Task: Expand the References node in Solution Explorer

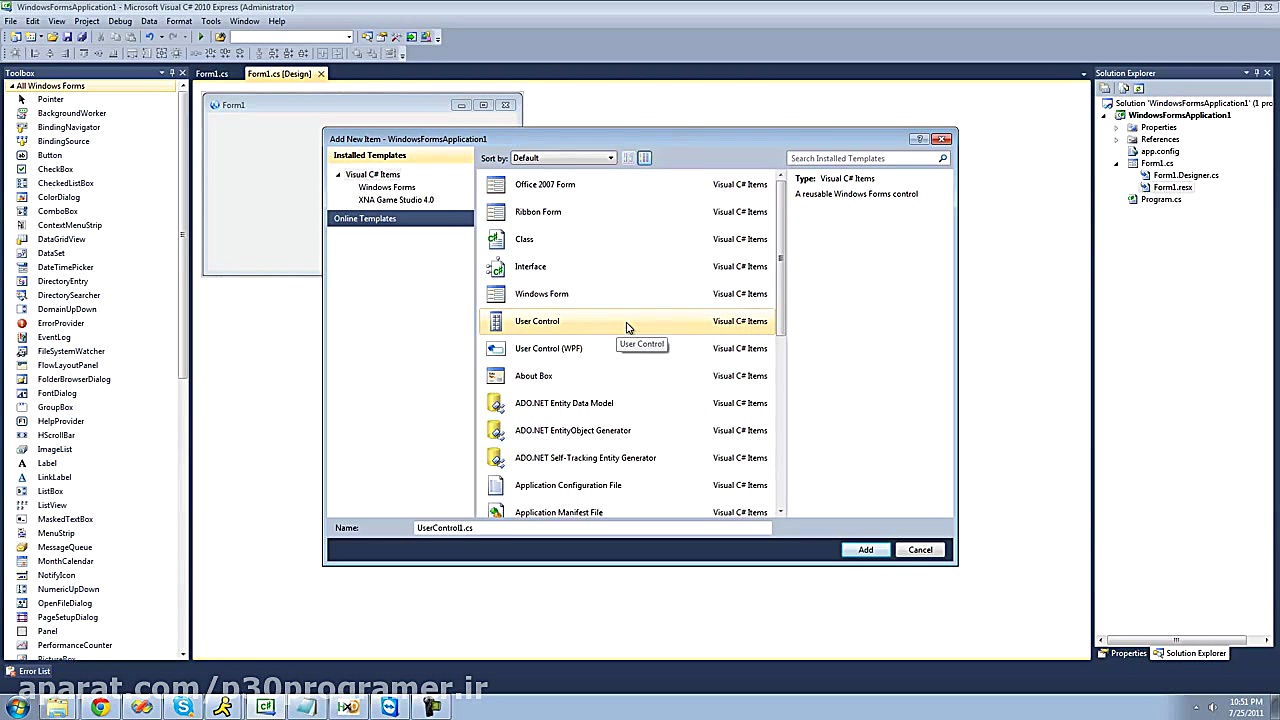Action: coord(1117,140)
